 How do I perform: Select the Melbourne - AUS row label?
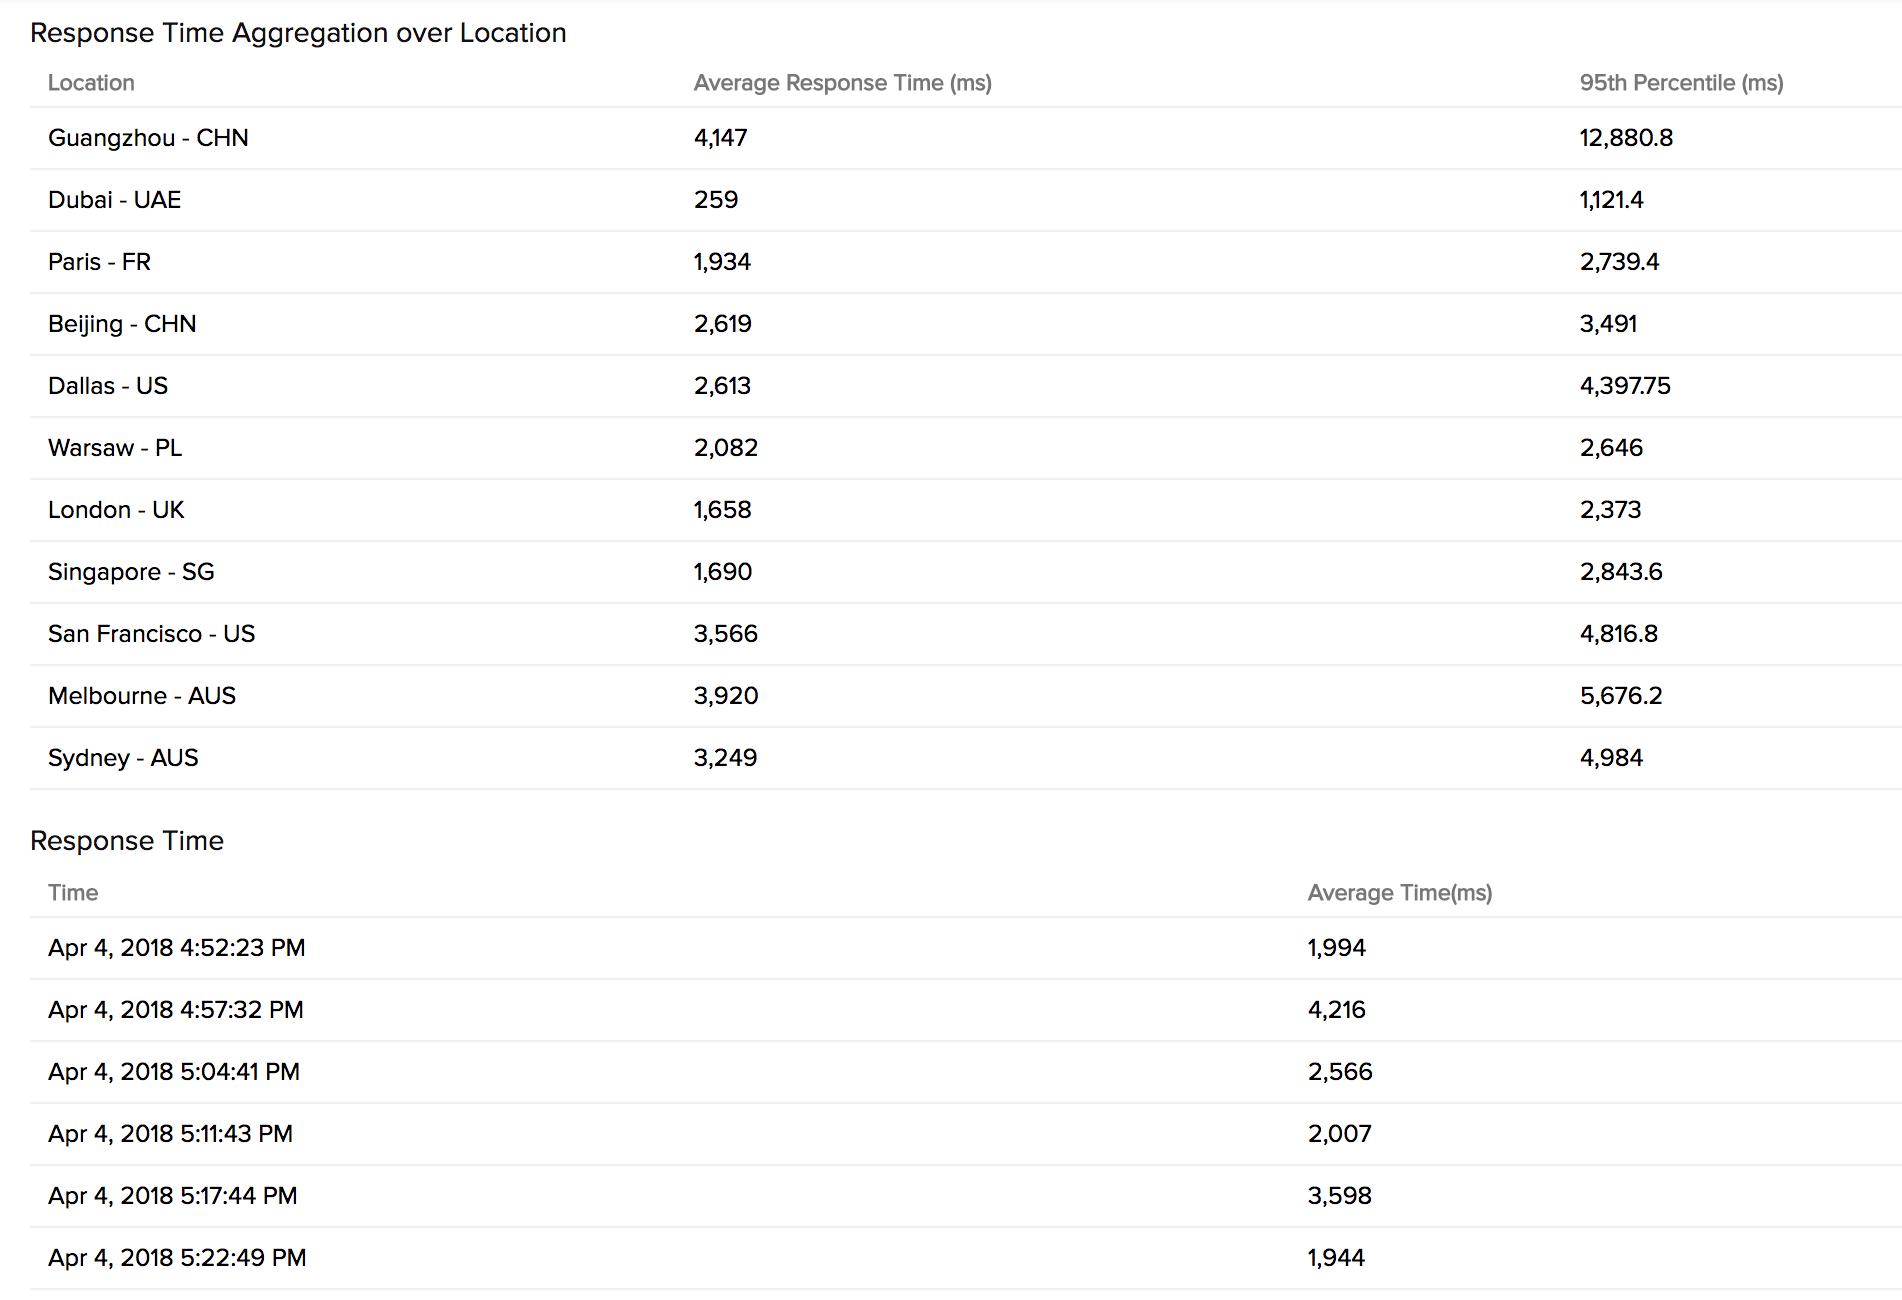click(x=142, y=696)
